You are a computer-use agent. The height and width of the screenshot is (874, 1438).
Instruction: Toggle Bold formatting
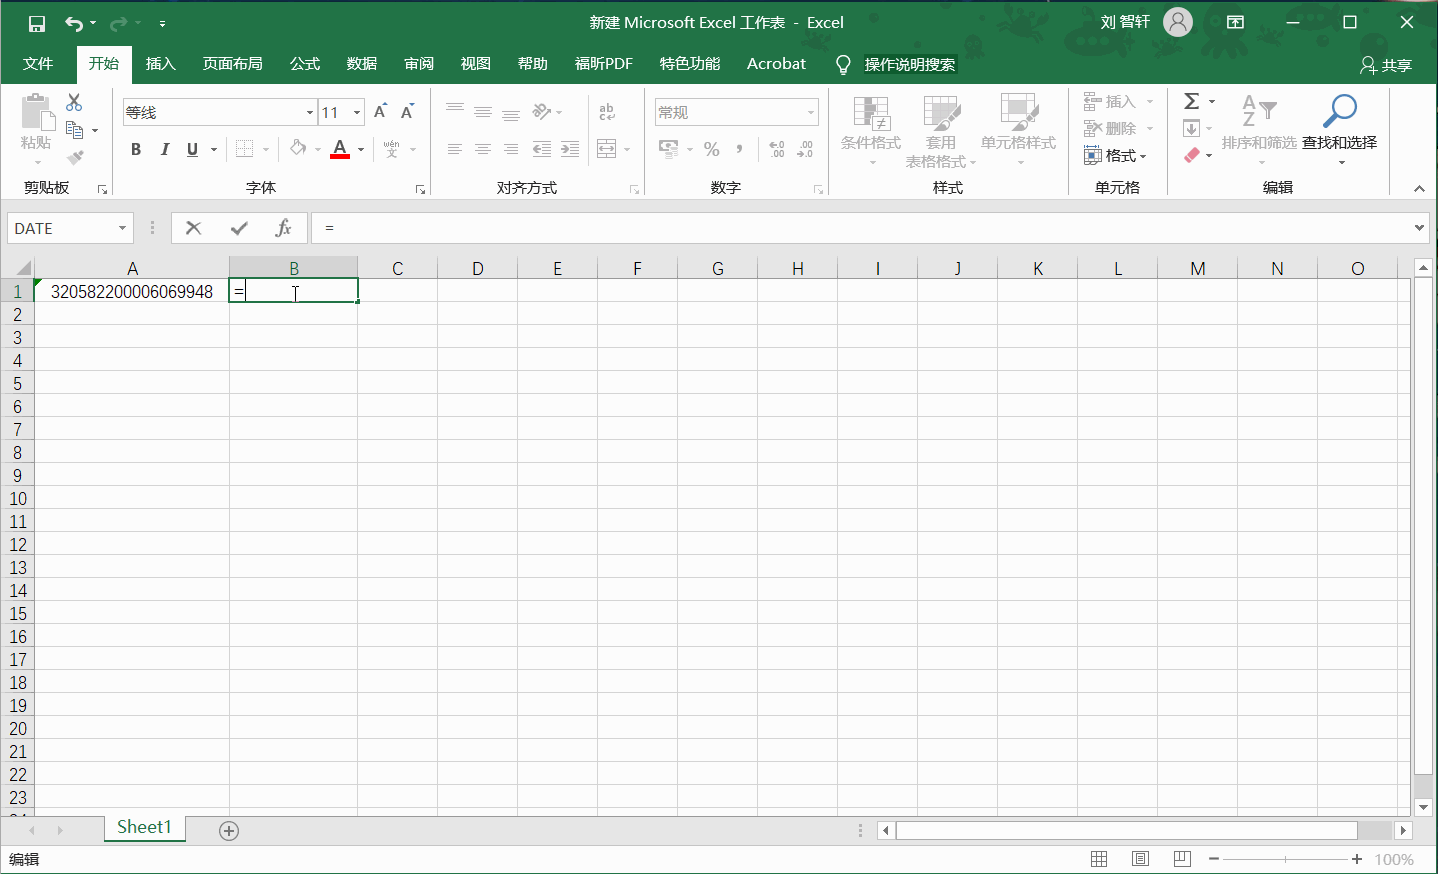[x=136, y=149]
